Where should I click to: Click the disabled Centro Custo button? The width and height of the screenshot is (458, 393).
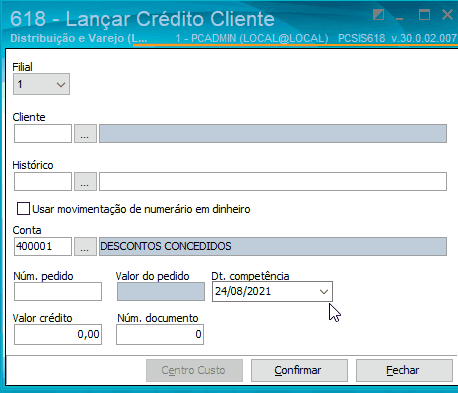(x=194, y=370)
